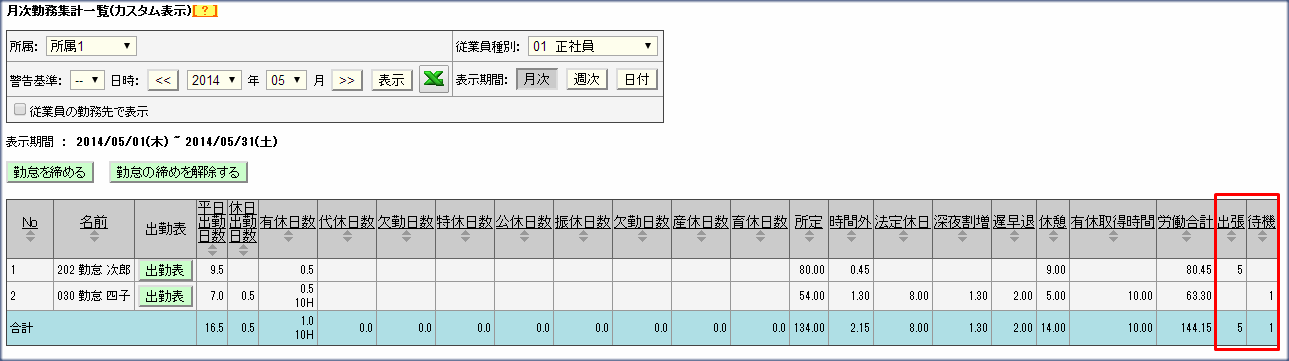Screen dimensions: 1289x361
Task: Open 出勤表 for 030 勤怠 四子
Action: tap(165, 295)
